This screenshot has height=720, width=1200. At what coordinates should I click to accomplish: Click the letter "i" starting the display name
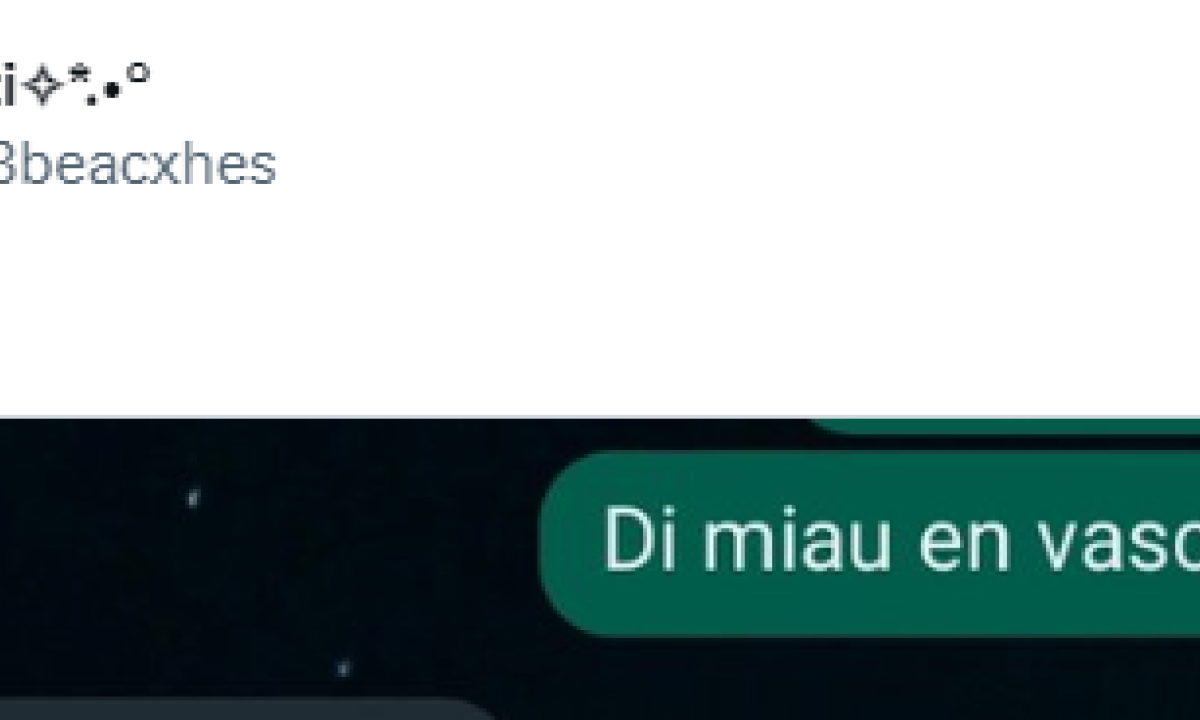(7, 88)
